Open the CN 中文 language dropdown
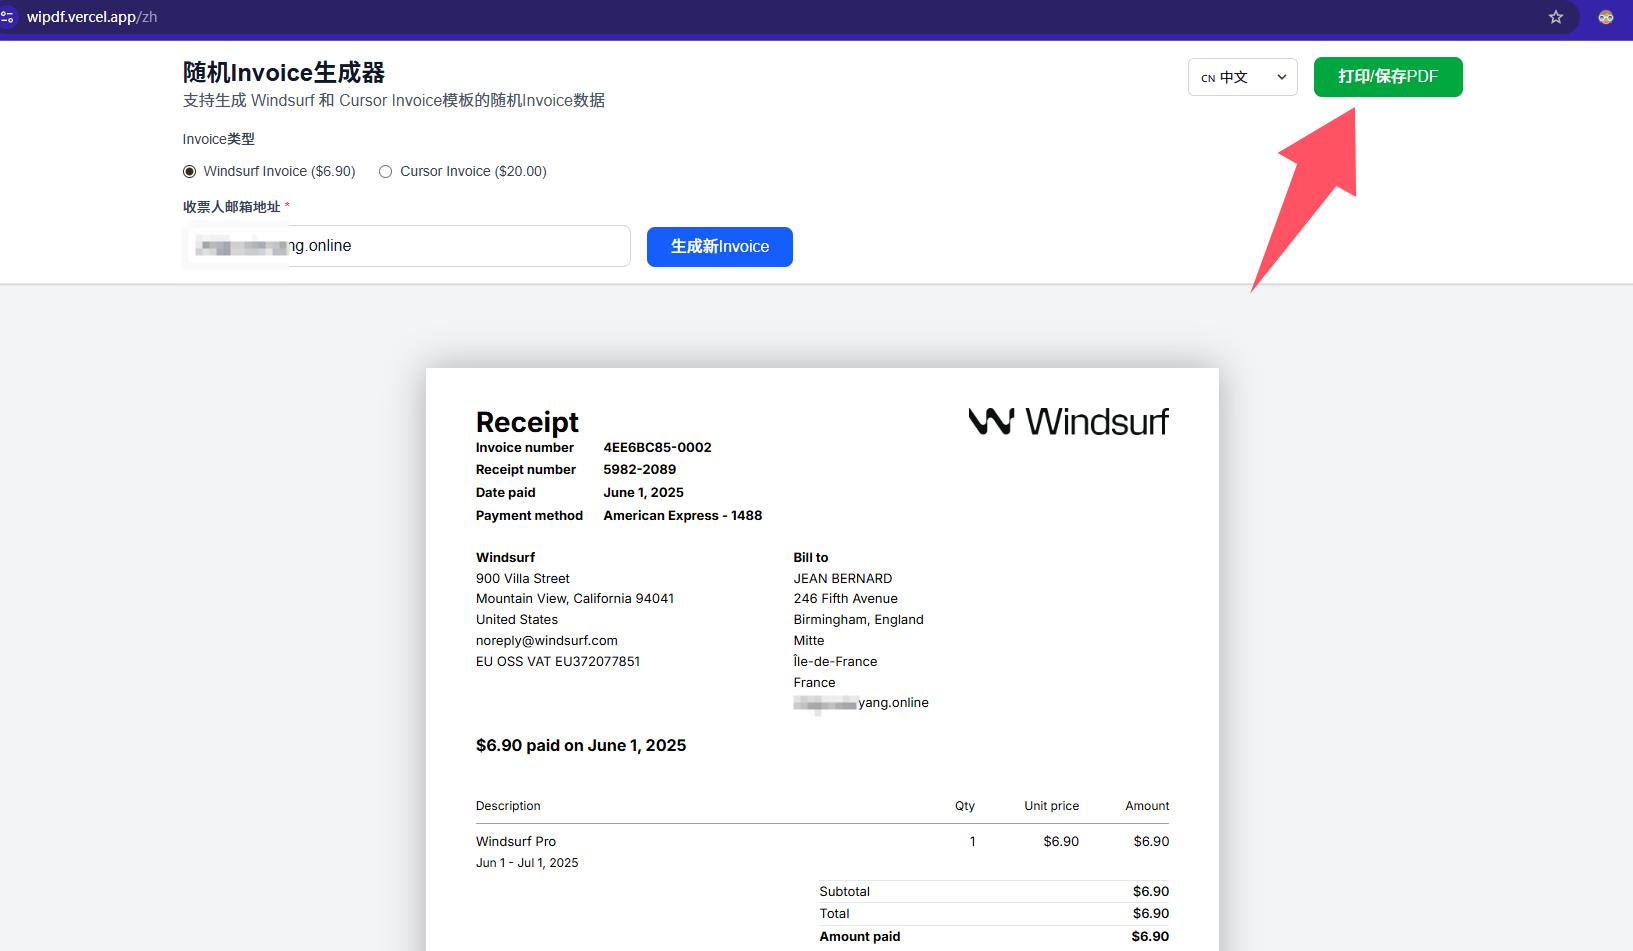 1243,77
